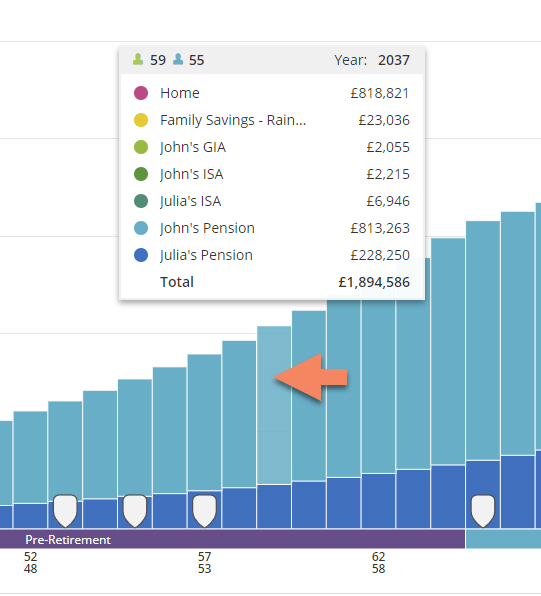The height and width of the screenshot is (596, 541).
Task: Click the second shield marker from the left
Action: (x=135, y=511)
